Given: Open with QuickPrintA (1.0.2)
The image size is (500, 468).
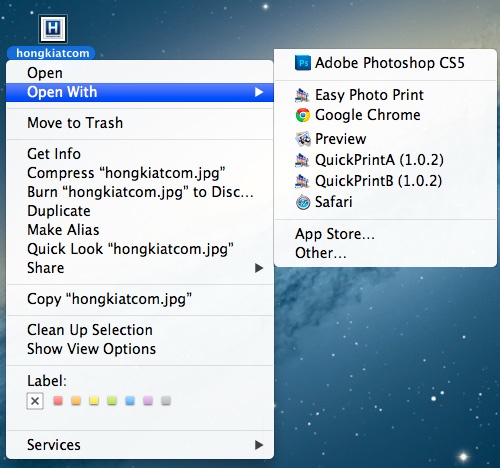Looking at the screenshot, I should click(385, 160).
